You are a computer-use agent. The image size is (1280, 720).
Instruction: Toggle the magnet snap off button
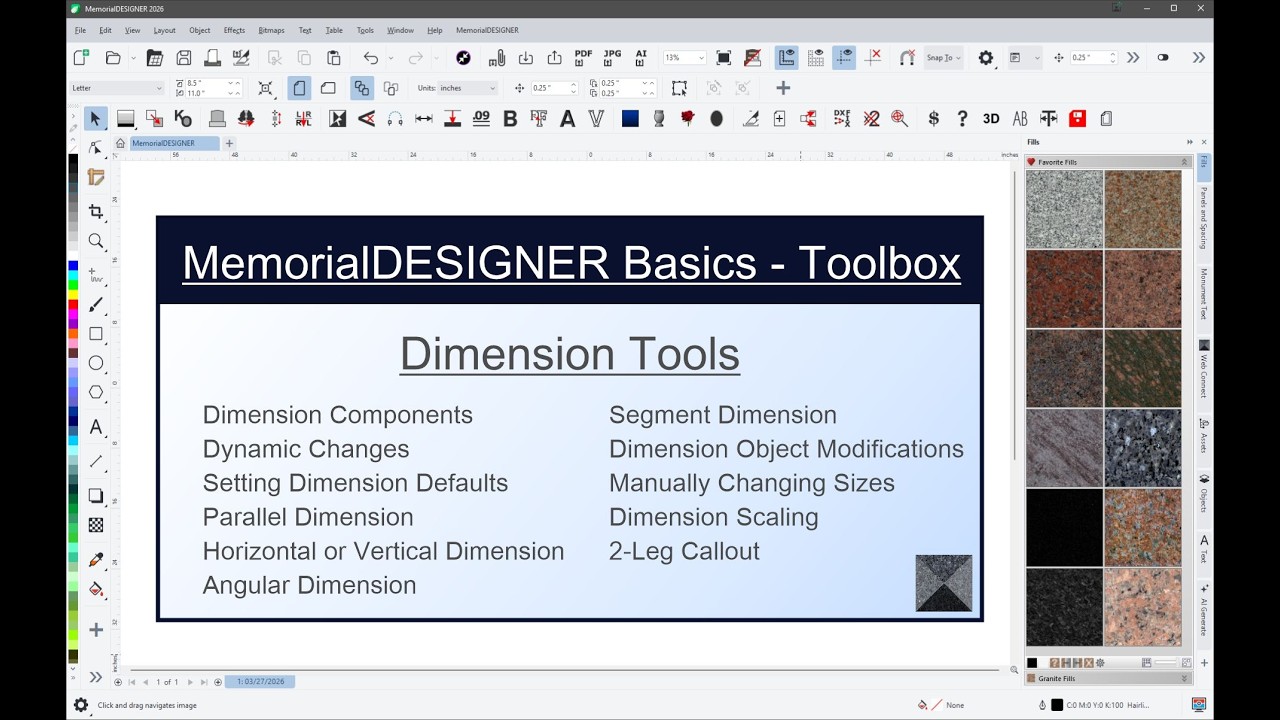(907, 58)
